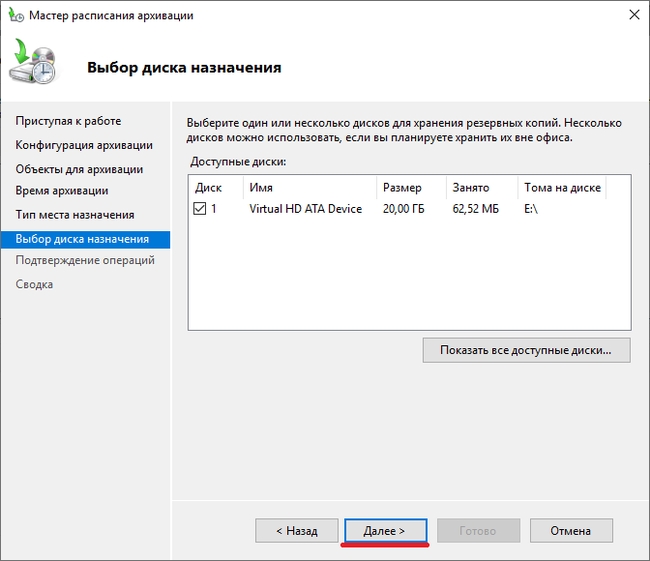Select the "Конфигурация архивации" step

[x=84, y=145]
